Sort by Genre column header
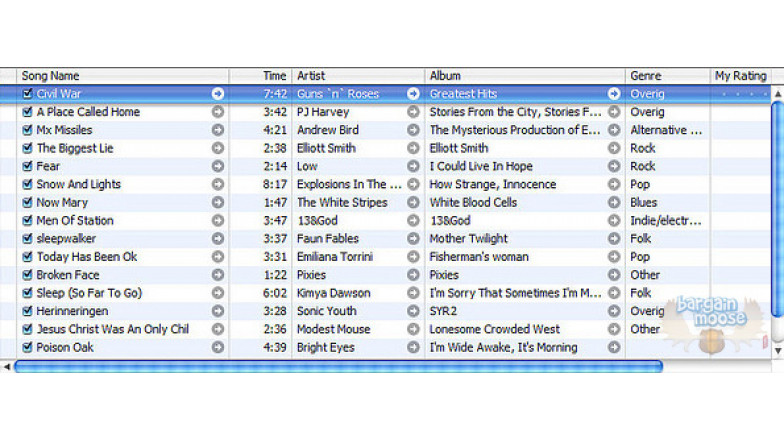 point(668,76)
